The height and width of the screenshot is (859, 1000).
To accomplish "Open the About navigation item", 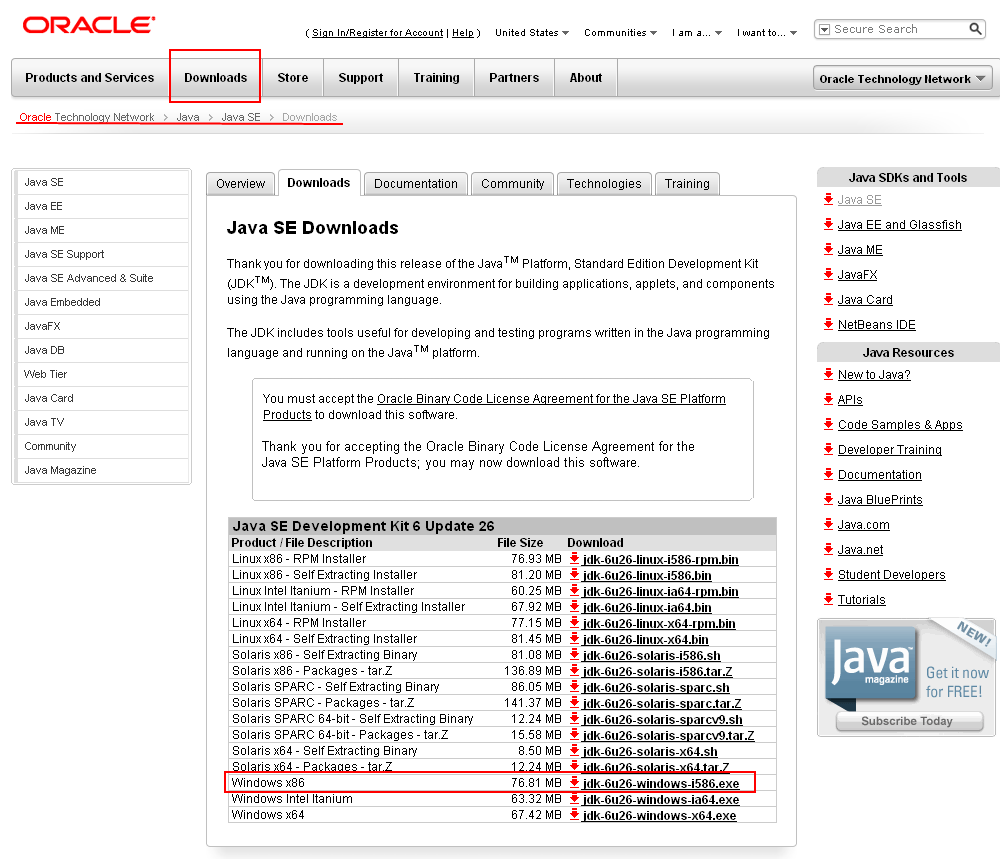I will (585, 78).
